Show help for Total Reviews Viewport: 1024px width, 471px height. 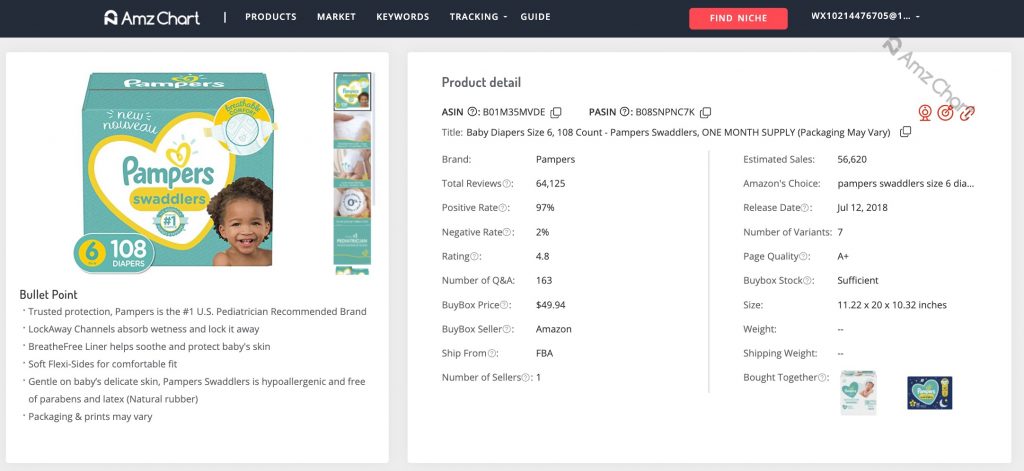coord(506,184)
